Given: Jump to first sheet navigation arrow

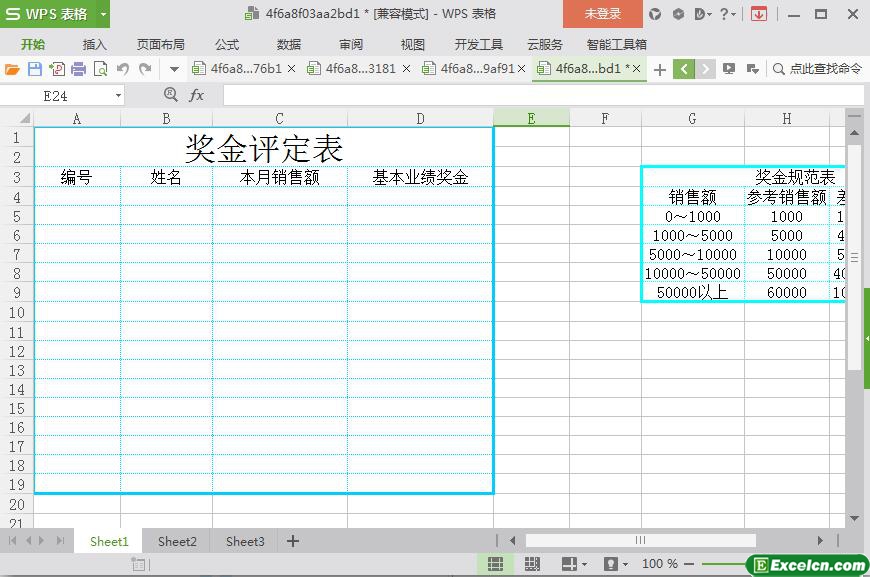Looking at the screenshot, I should click(x=13, y=540).
